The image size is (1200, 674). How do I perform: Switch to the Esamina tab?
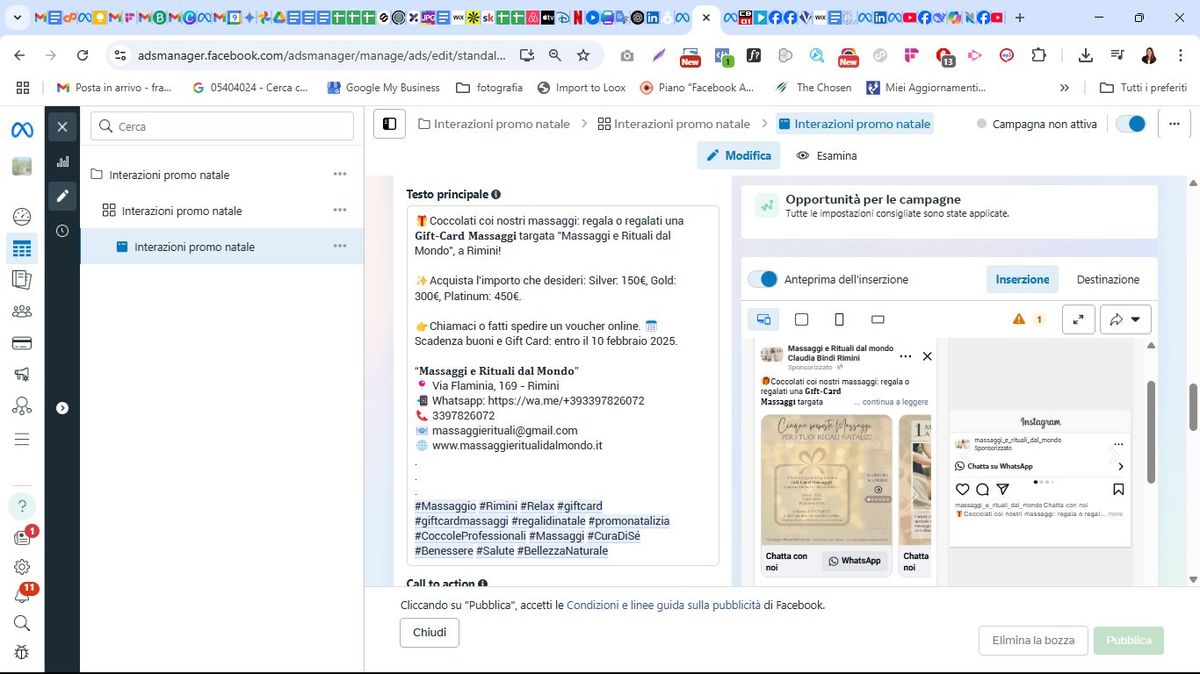point(827,155)
